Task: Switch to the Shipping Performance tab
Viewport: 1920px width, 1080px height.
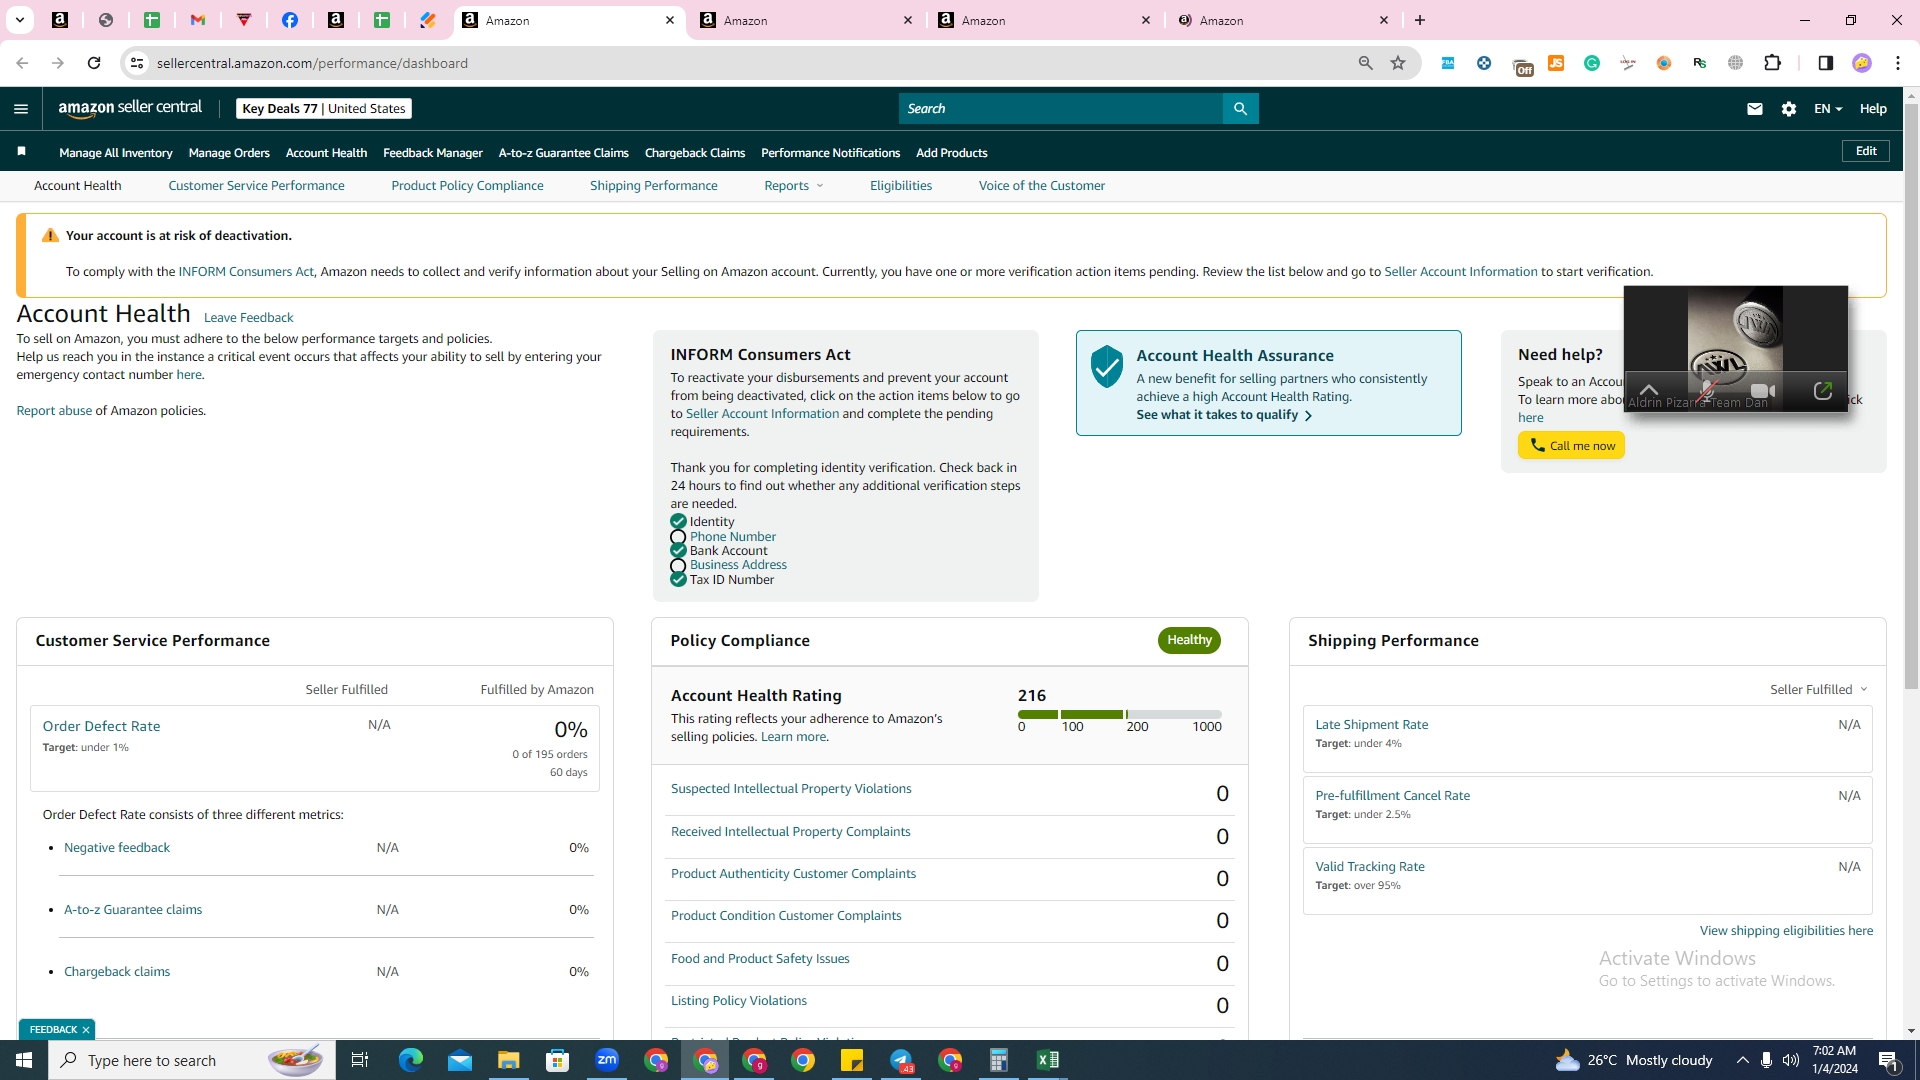Action: click(653, 186)
